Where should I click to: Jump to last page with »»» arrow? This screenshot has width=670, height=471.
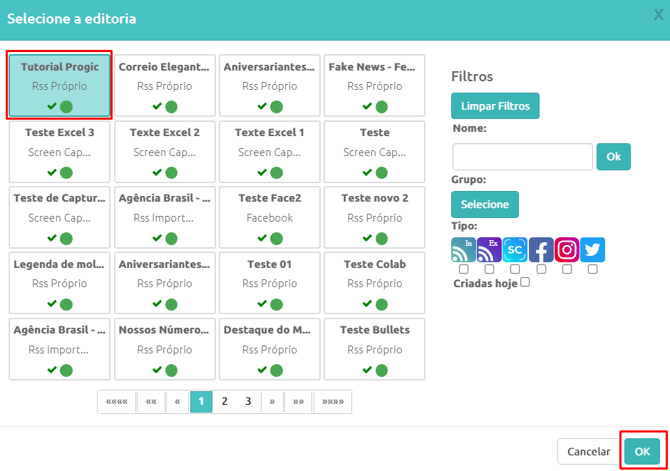(x=333, y=401)
